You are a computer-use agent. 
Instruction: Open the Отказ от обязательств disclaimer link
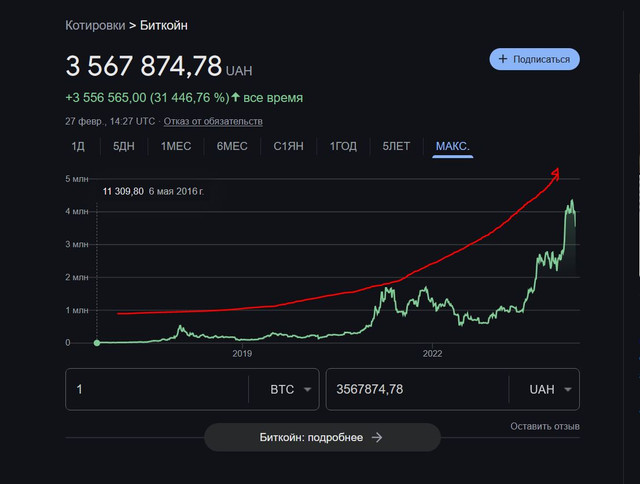click(213, 121)
